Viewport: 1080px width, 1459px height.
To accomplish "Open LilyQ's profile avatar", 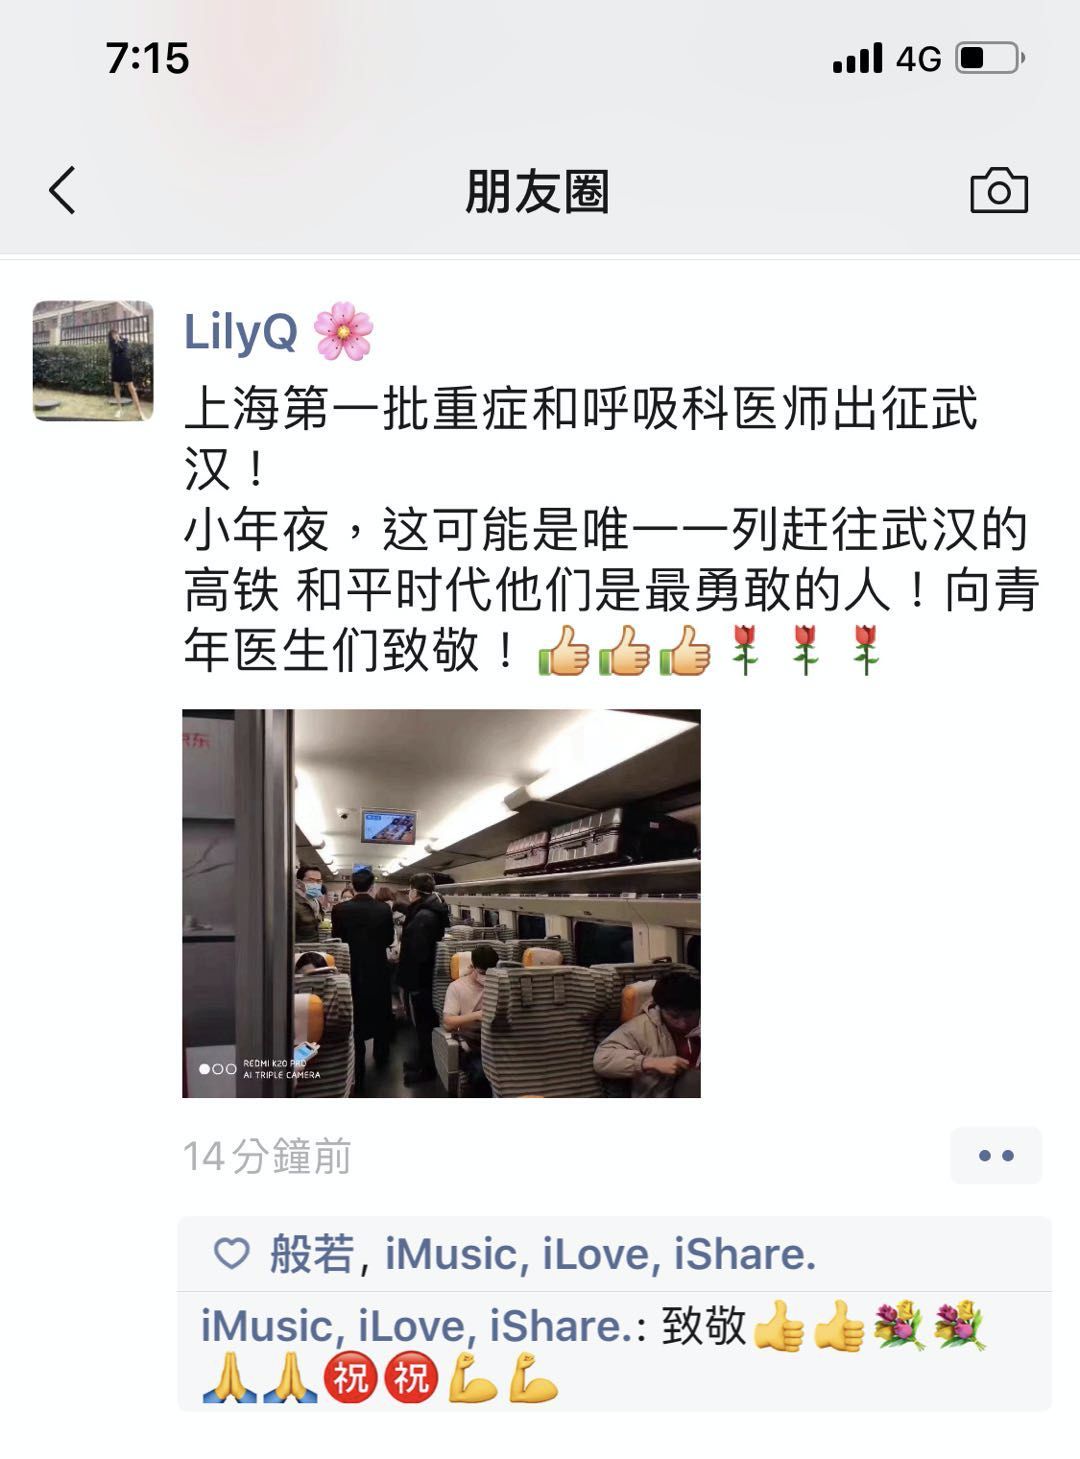I will (93, 360).
